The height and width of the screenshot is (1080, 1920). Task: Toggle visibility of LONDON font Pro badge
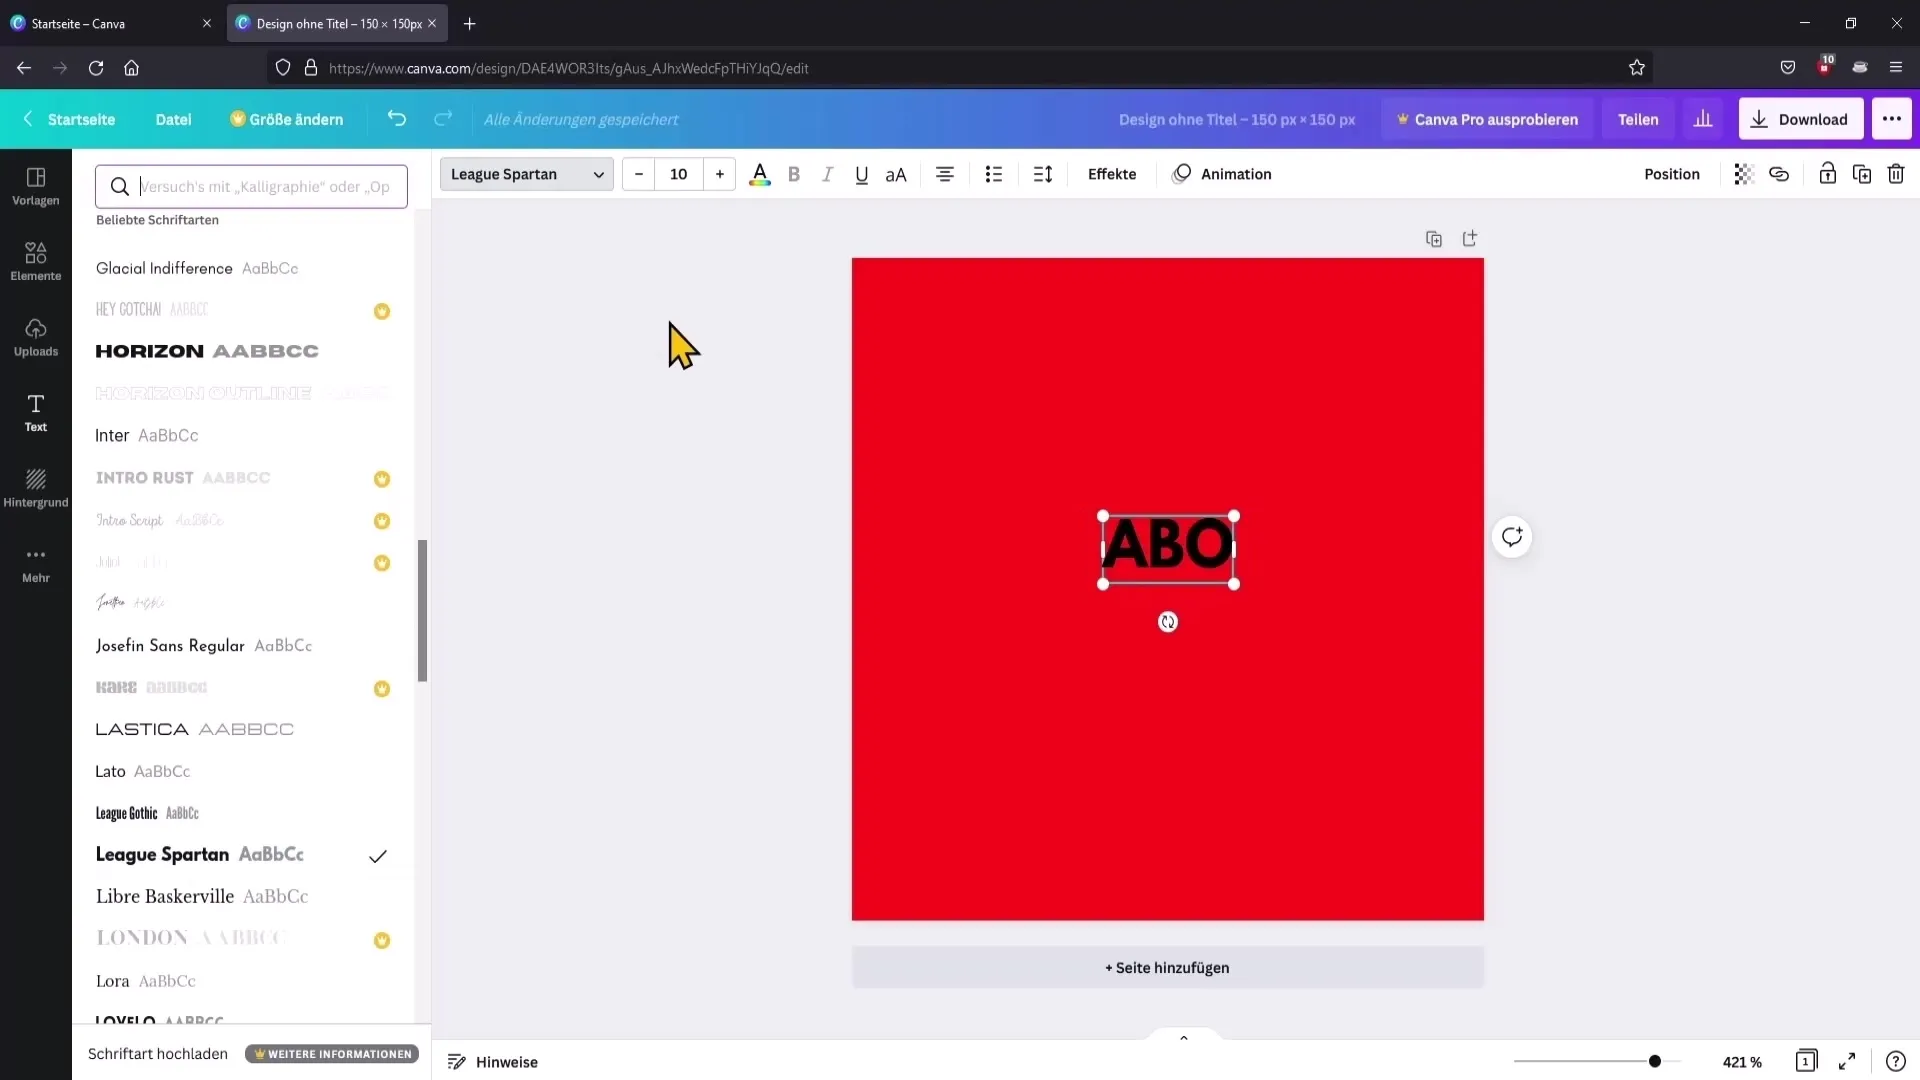point(382,940)
